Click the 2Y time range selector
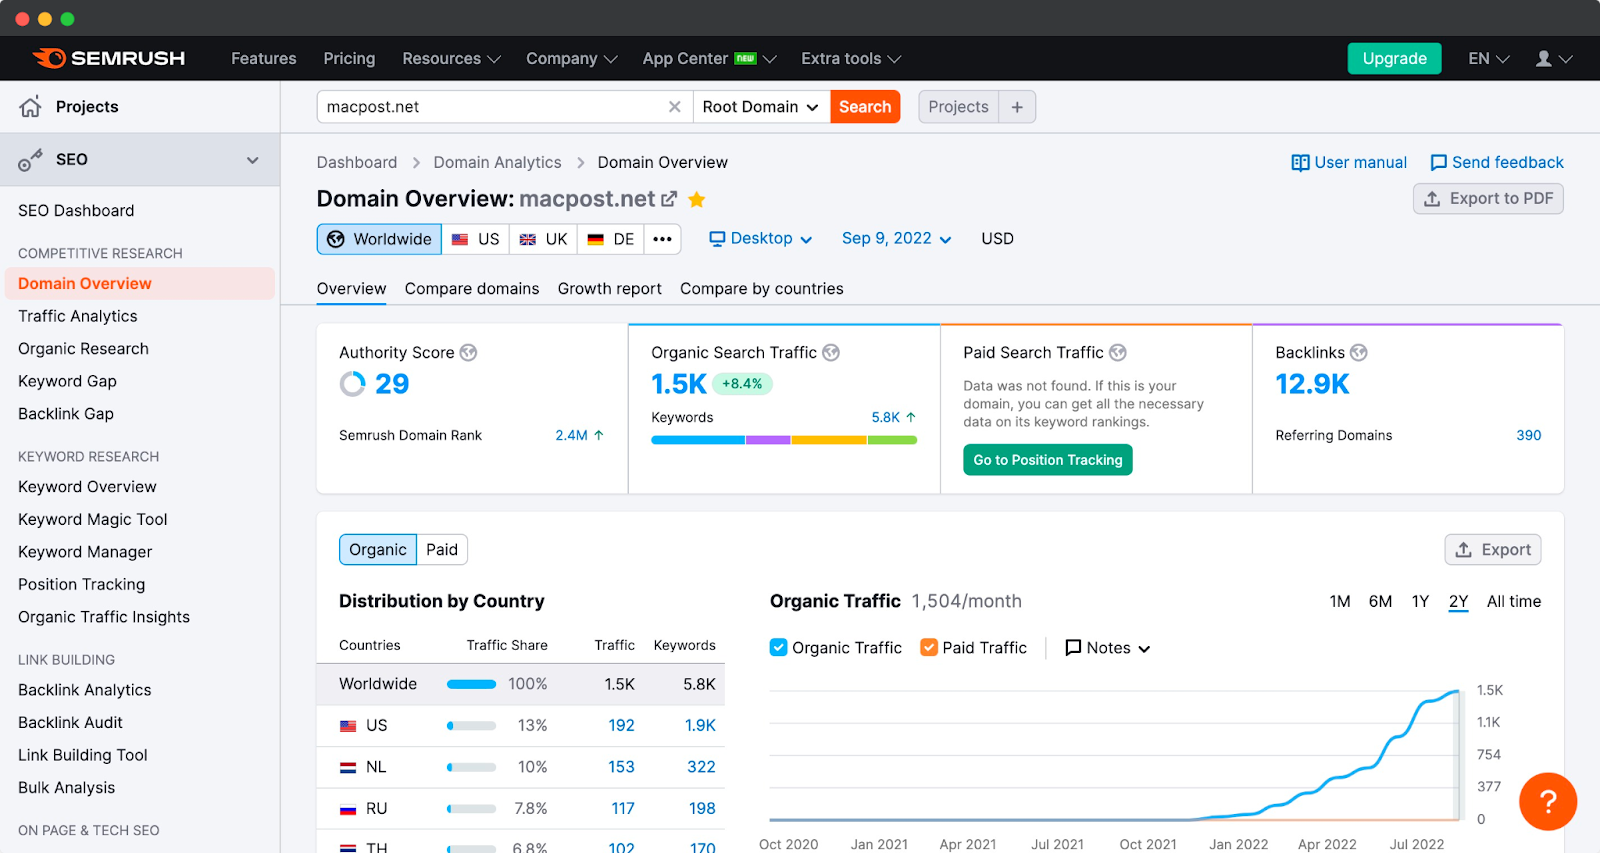Viewport: 1600px width, 853px height. point(1459,601)
